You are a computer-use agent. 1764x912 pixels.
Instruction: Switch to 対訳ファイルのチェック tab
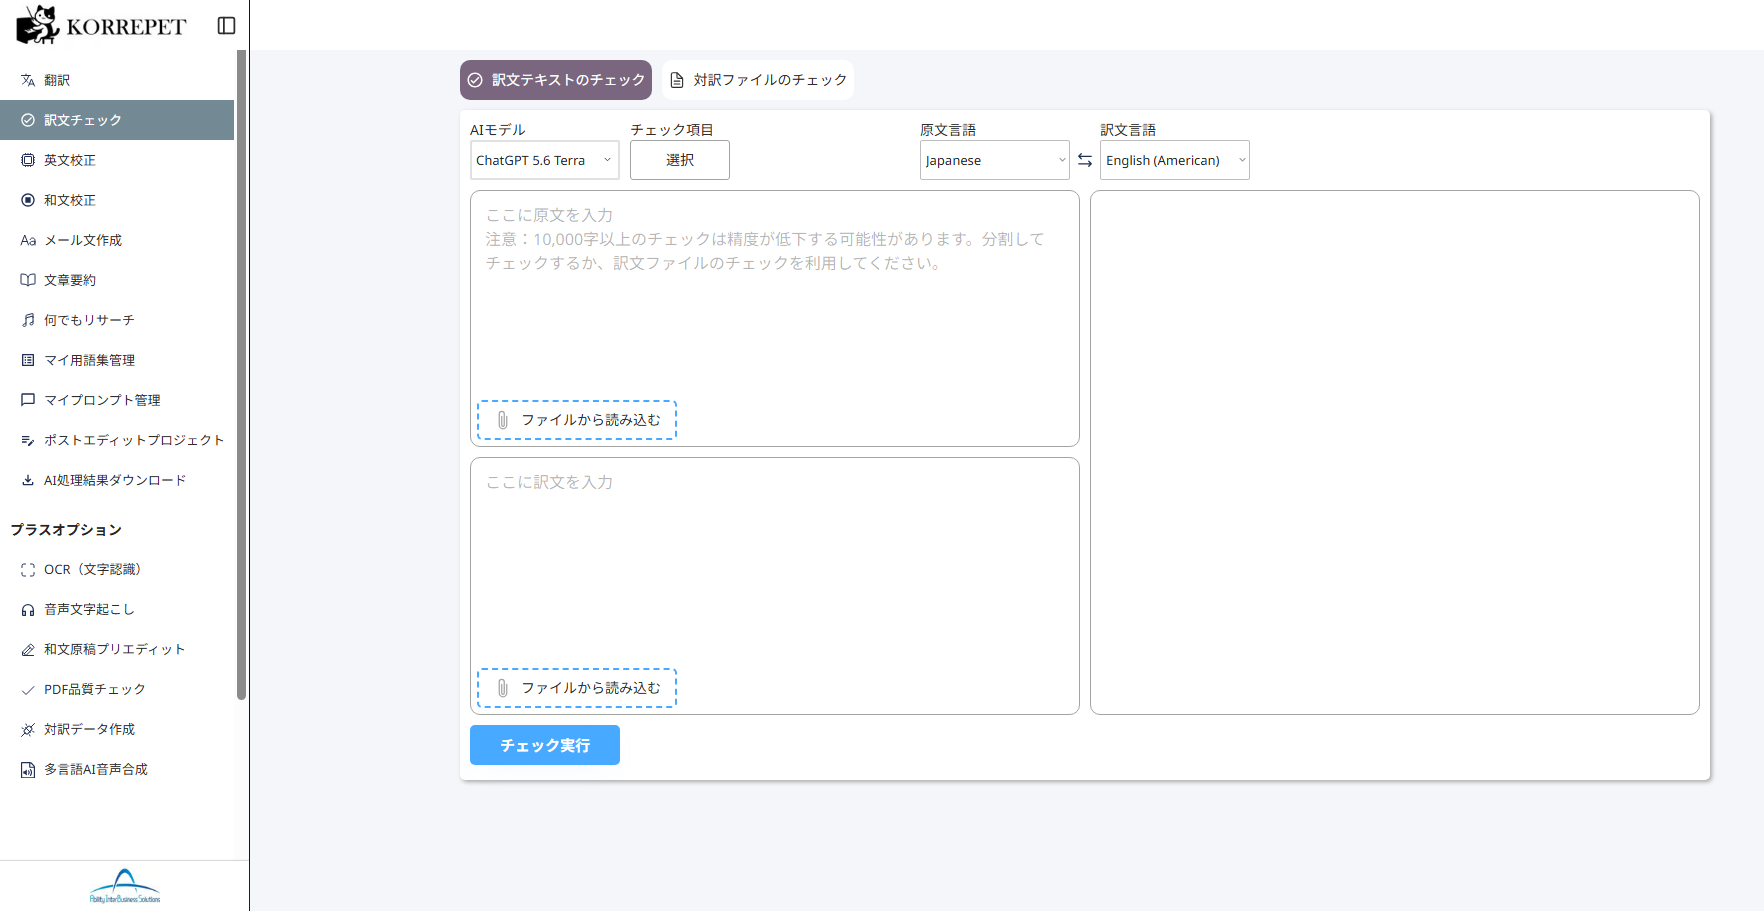click(x=758, y=80)
